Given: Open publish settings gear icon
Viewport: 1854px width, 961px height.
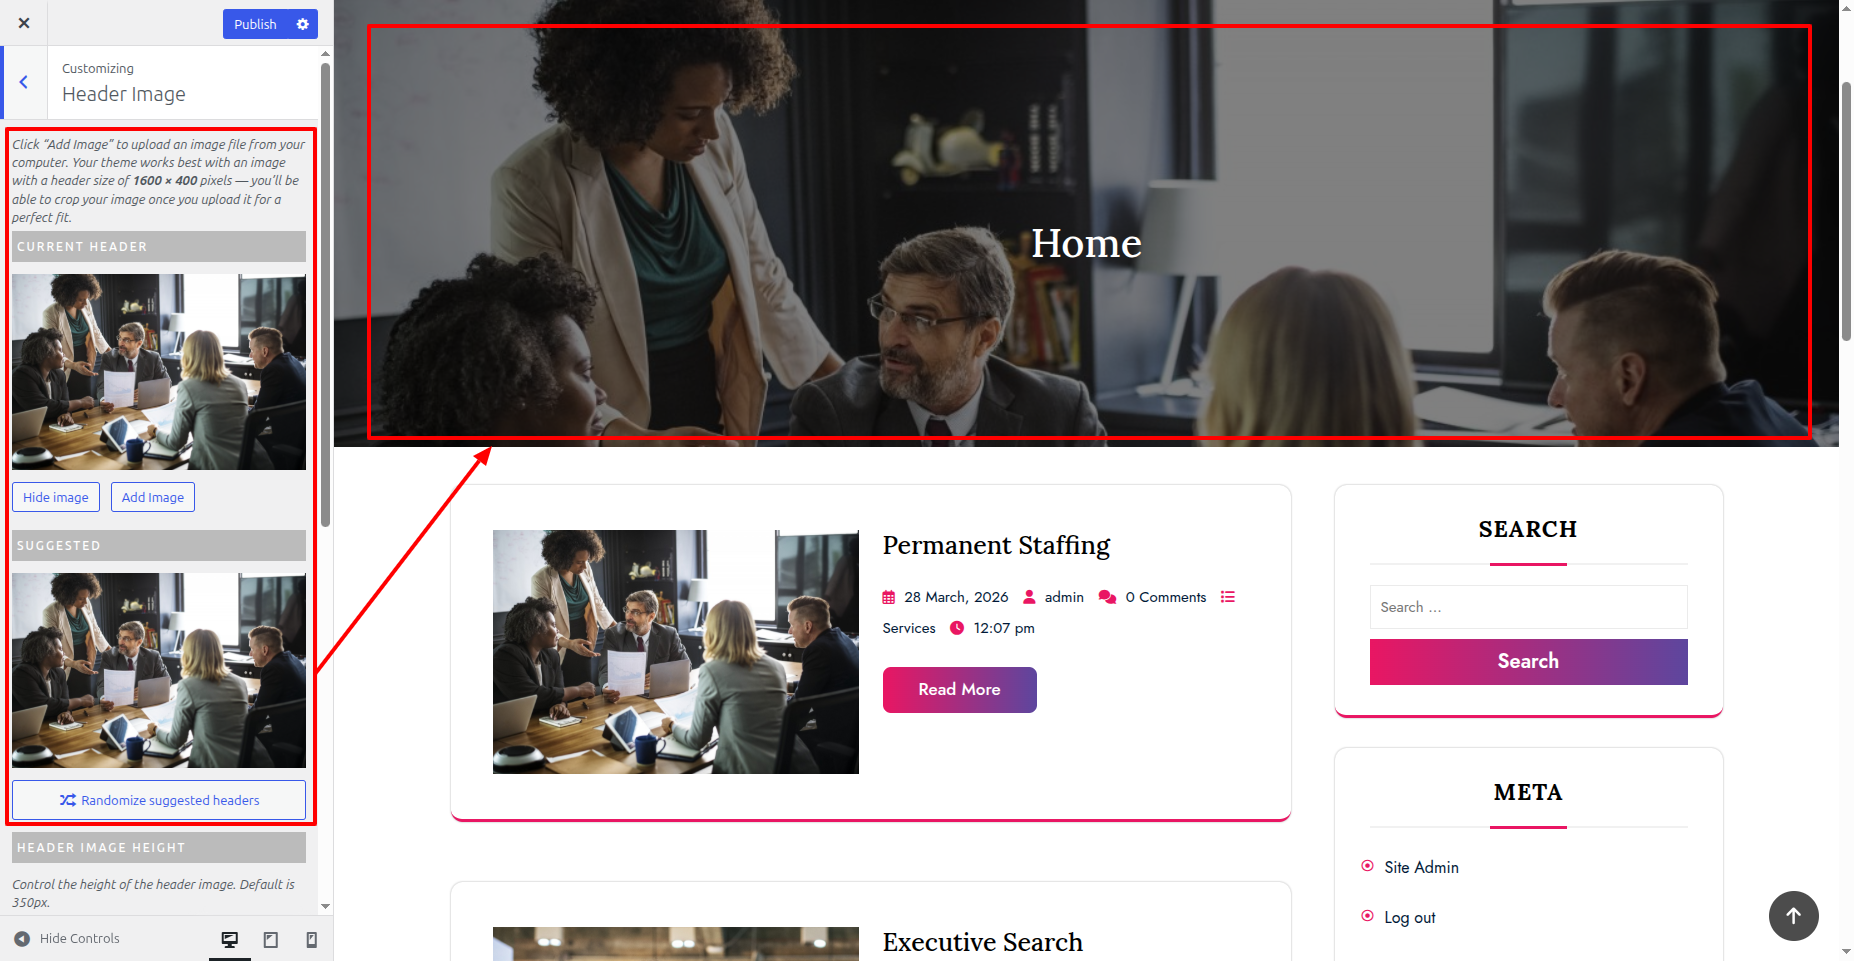Looking at the screenshot, I should click(303, 24).
